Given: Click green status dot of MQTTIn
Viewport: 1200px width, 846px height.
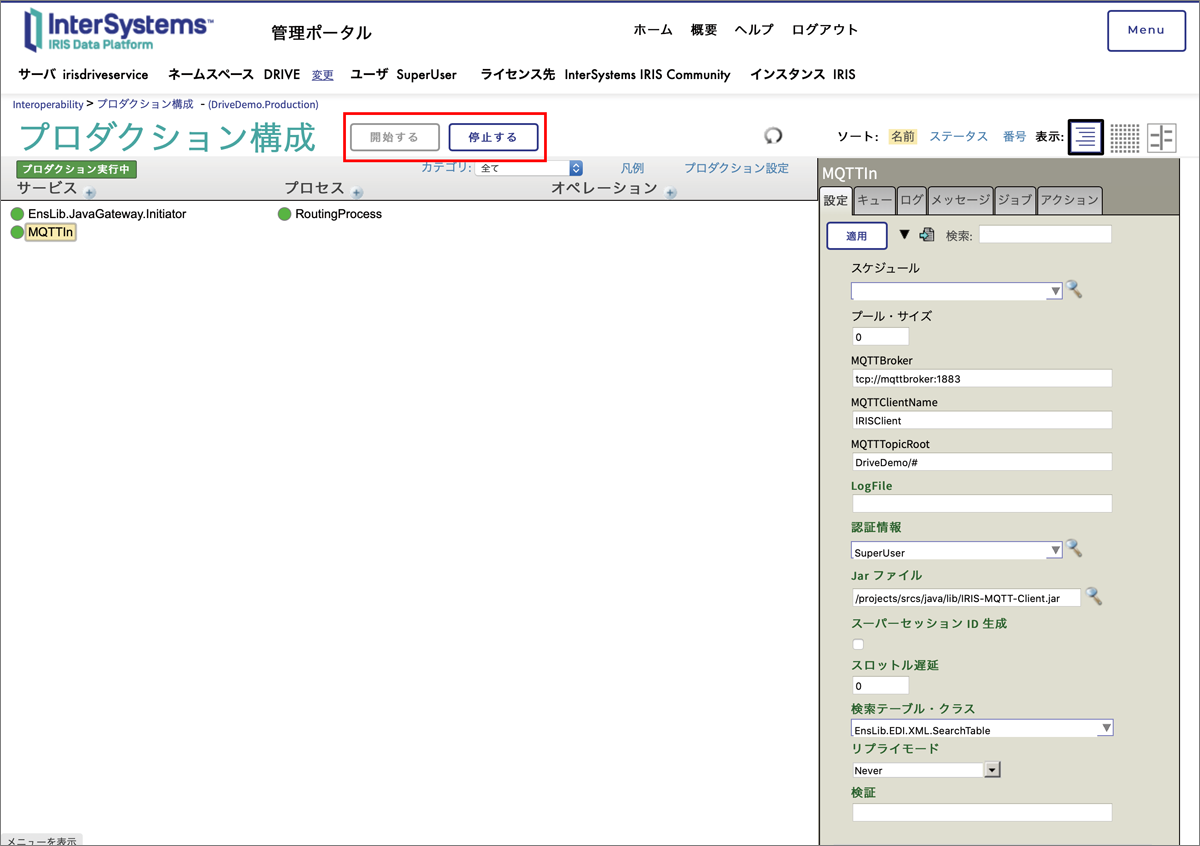Looking at the screenshot, I should [17, 232].
